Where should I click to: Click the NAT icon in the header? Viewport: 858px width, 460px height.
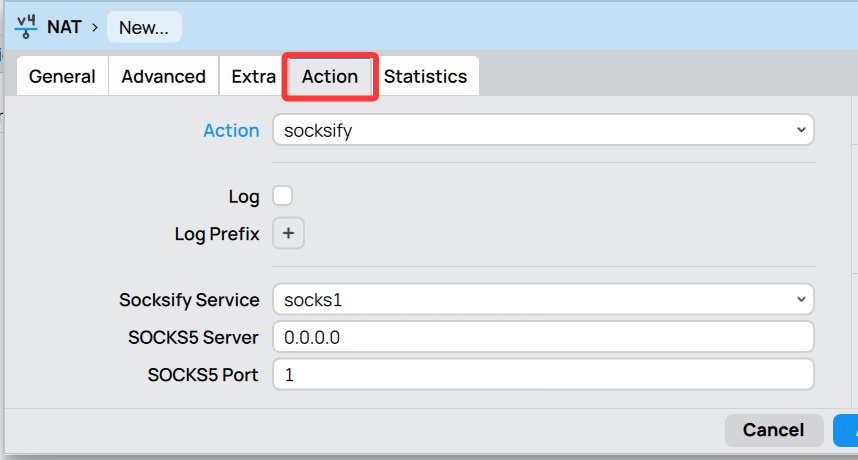[x=27, y=26]
